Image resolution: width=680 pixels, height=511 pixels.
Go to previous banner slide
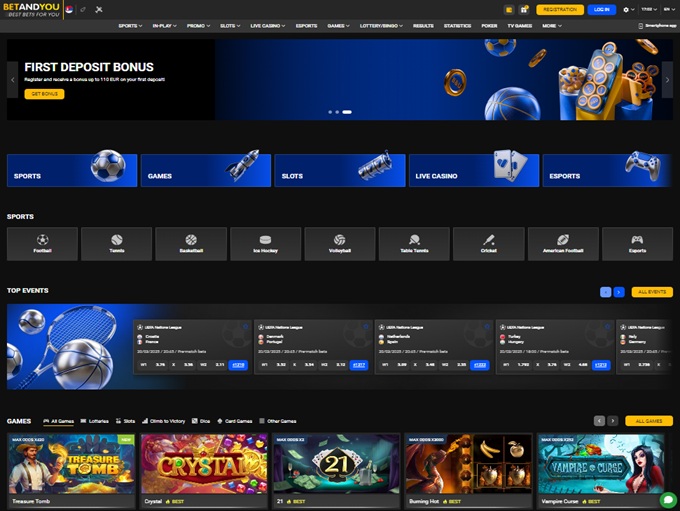point(13,79)
